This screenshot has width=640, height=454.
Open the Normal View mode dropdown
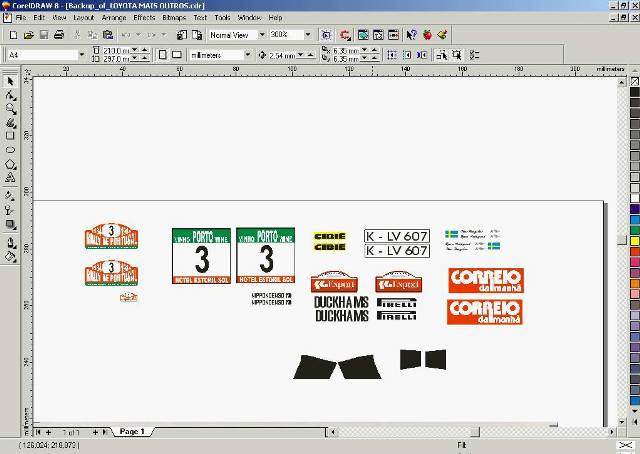click(262, 35)
